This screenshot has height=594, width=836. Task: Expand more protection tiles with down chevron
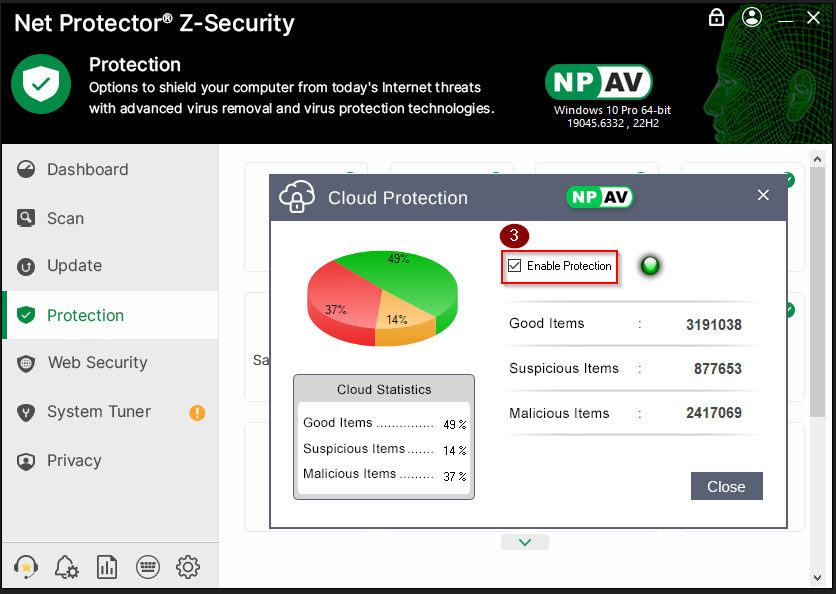click(525, 542)
